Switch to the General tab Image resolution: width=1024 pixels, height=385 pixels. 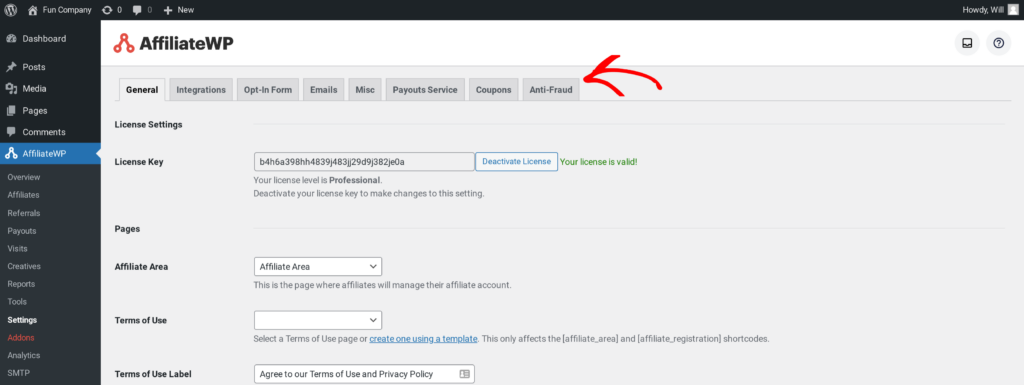pyautogui.click(x=142, y=90)
